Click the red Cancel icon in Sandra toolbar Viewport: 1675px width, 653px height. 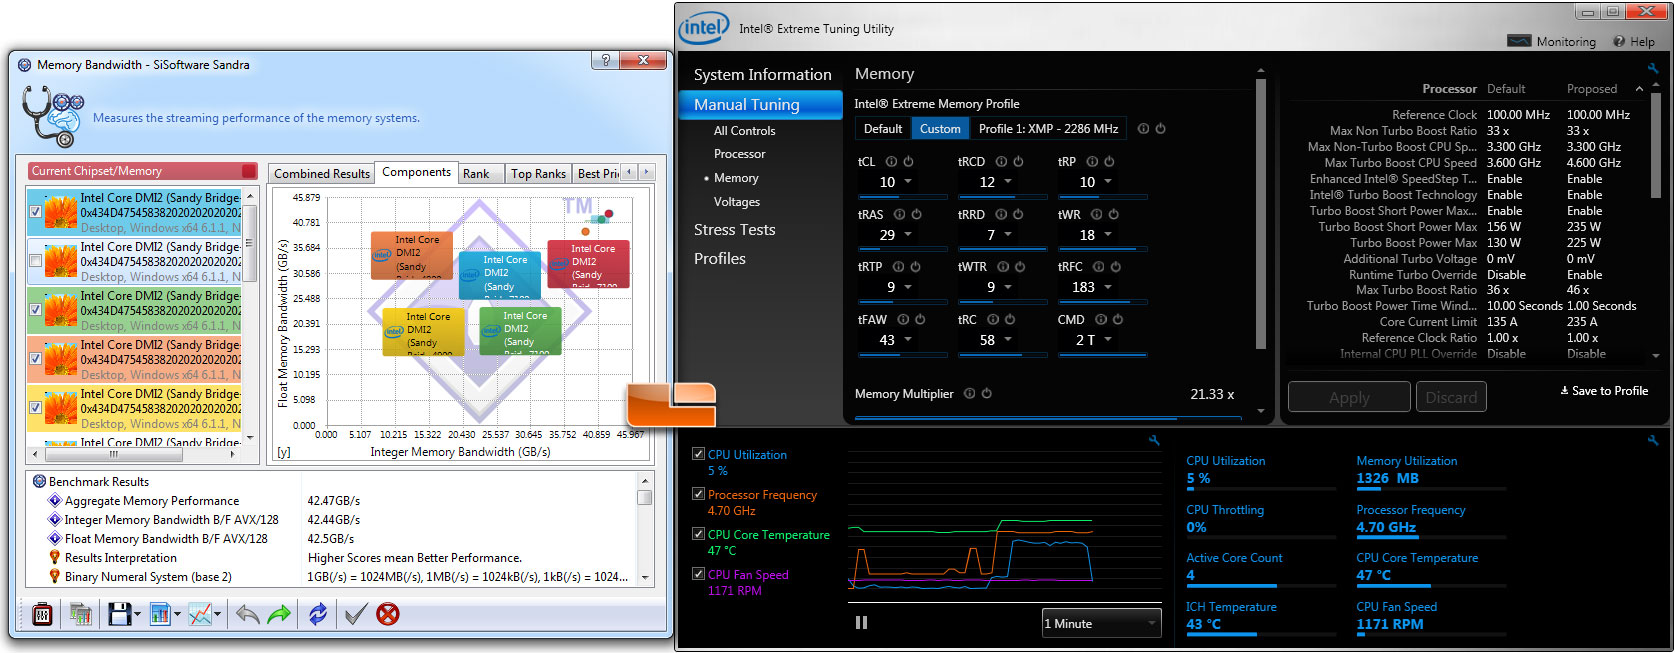coord(388,614)
